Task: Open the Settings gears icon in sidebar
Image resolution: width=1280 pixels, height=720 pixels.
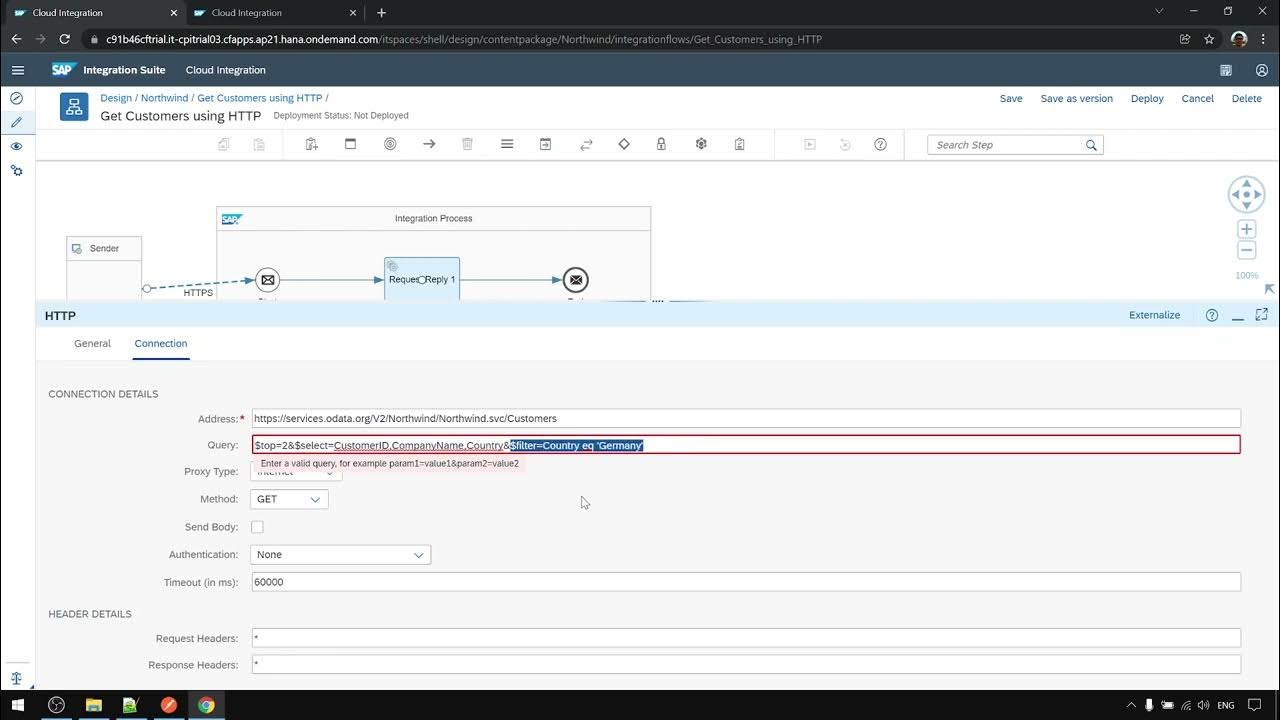Action: (x=16, y=171)
